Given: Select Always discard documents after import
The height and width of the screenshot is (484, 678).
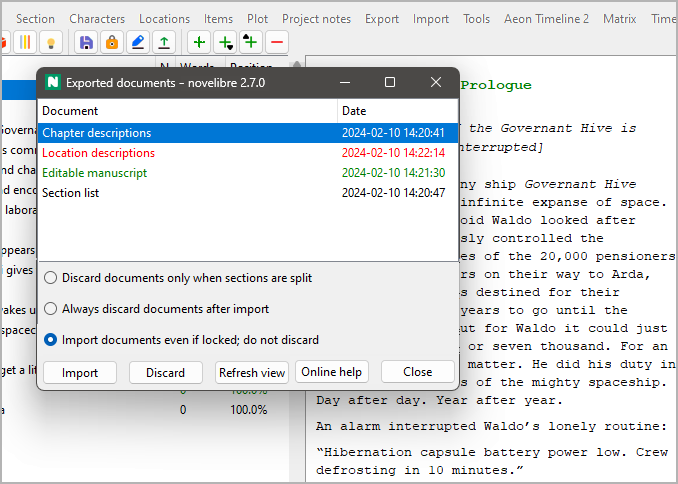Looking at the screenshot, I should 157,309.
